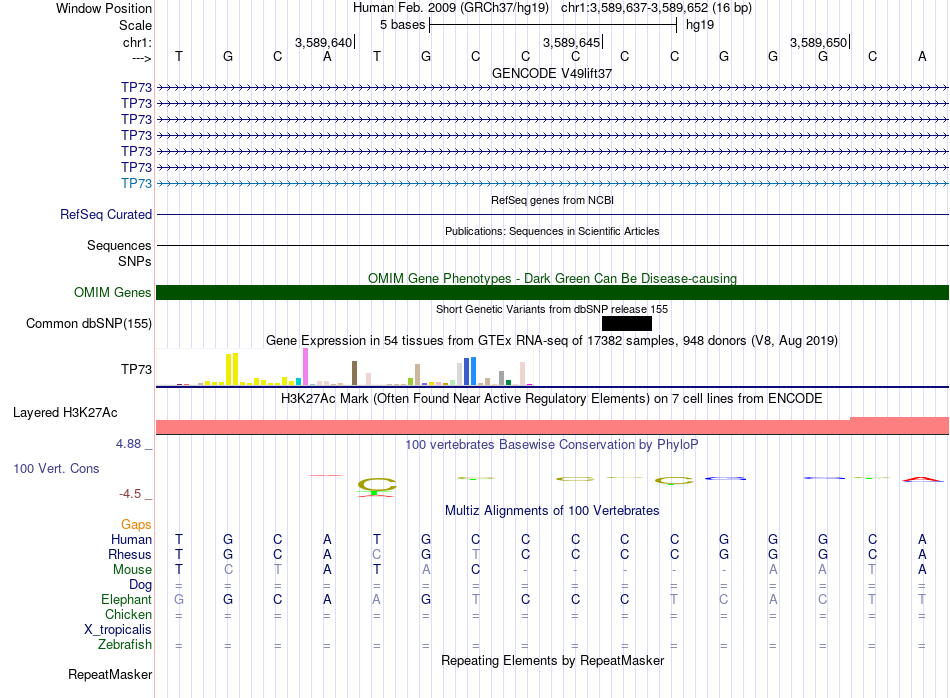Viewport: 950px width, 698px height.
Task: Click the Chicken species alignment label
Action: pyautogui.click(x=128, y=614)
